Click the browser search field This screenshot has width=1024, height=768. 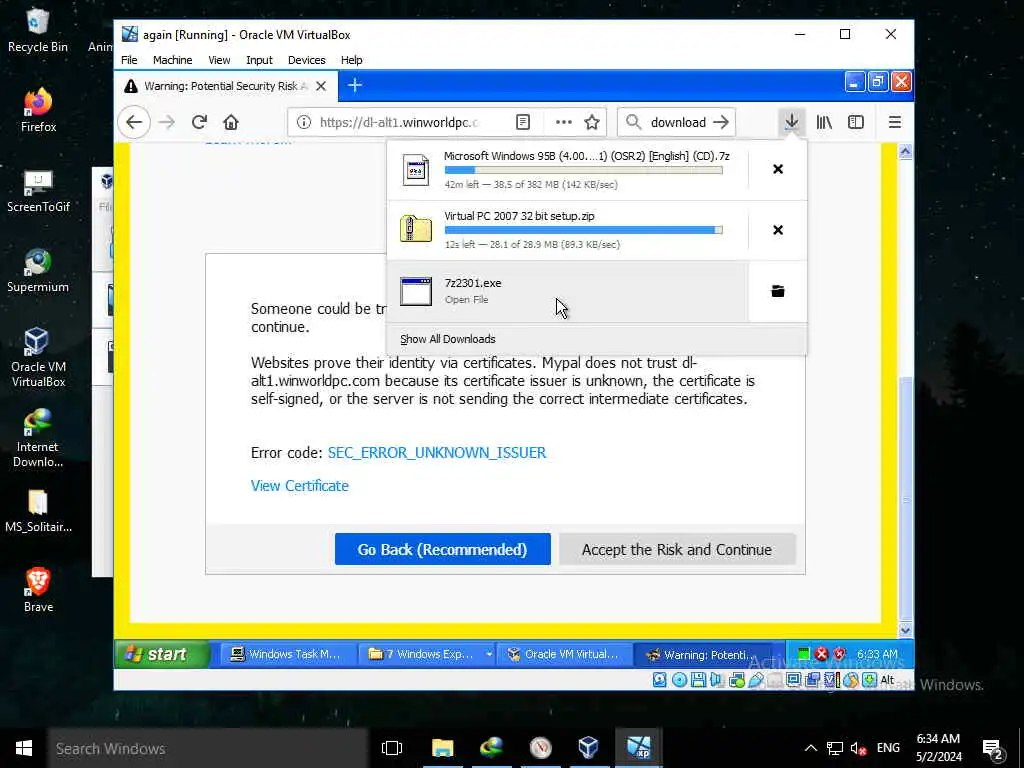677,122
